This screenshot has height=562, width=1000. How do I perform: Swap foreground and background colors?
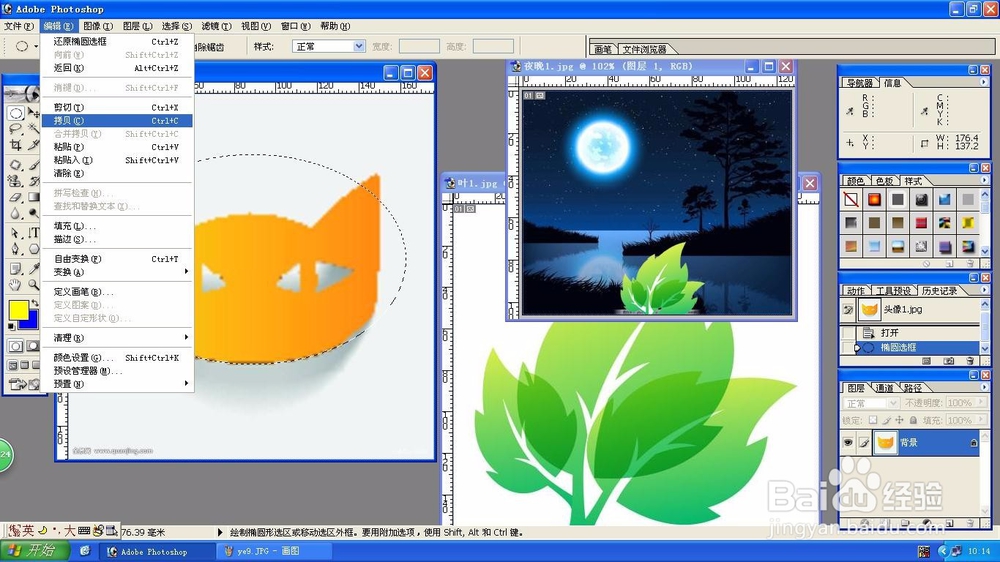click(34, 303)
